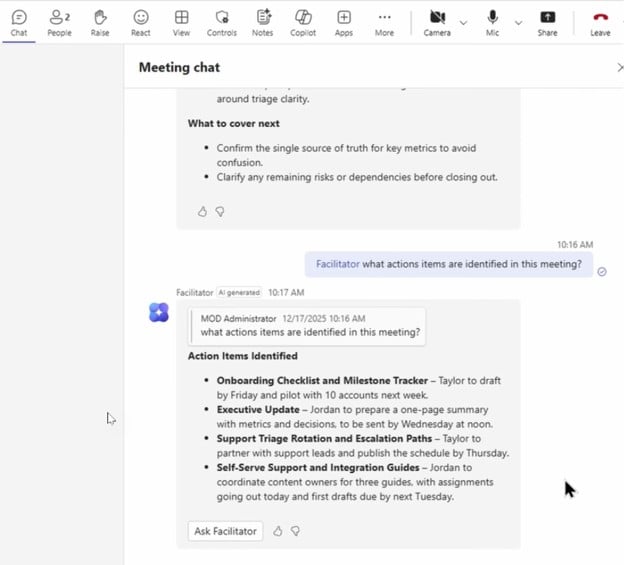
Task: Change meeting layout with View
Action: click(x=181, y=22)
